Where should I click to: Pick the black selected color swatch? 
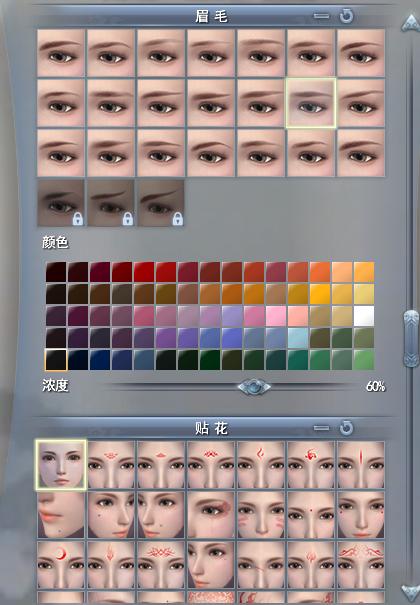[x=56, y=360]
